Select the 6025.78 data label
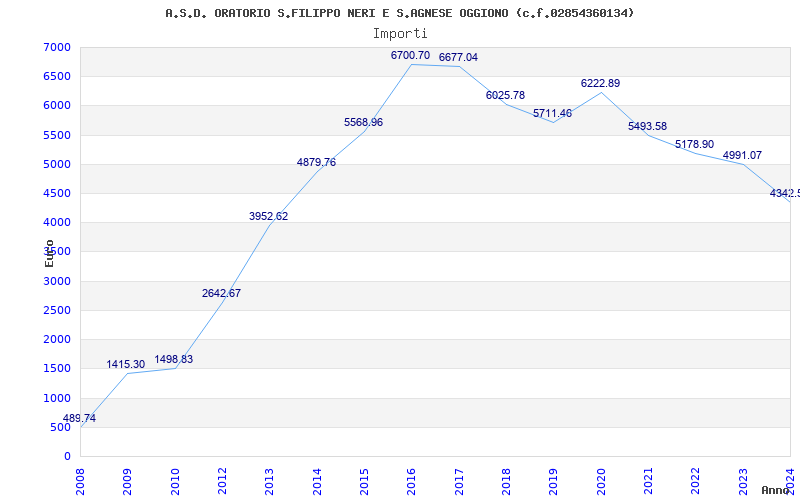This screenshot has height=500, width=800. click(x=505, y=95)
